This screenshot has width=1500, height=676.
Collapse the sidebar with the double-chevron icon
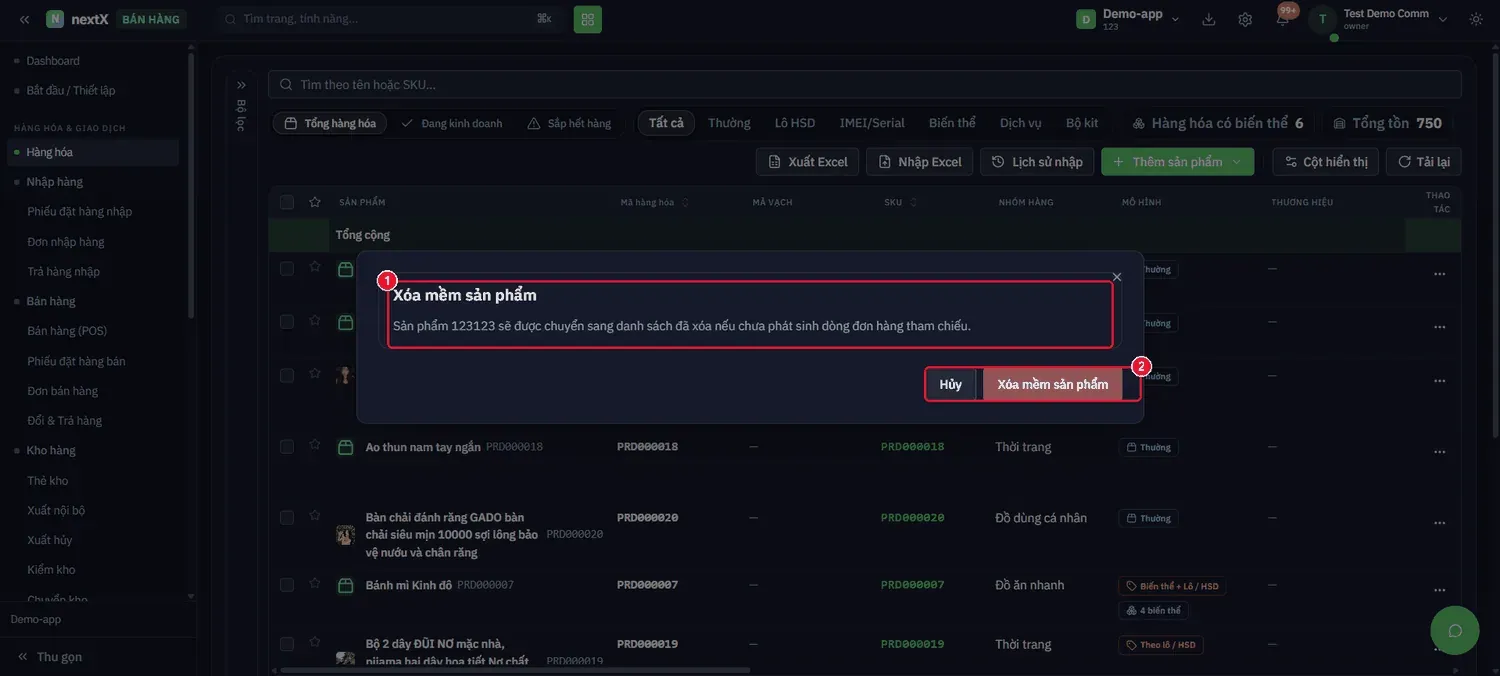[x=24, y=19]
